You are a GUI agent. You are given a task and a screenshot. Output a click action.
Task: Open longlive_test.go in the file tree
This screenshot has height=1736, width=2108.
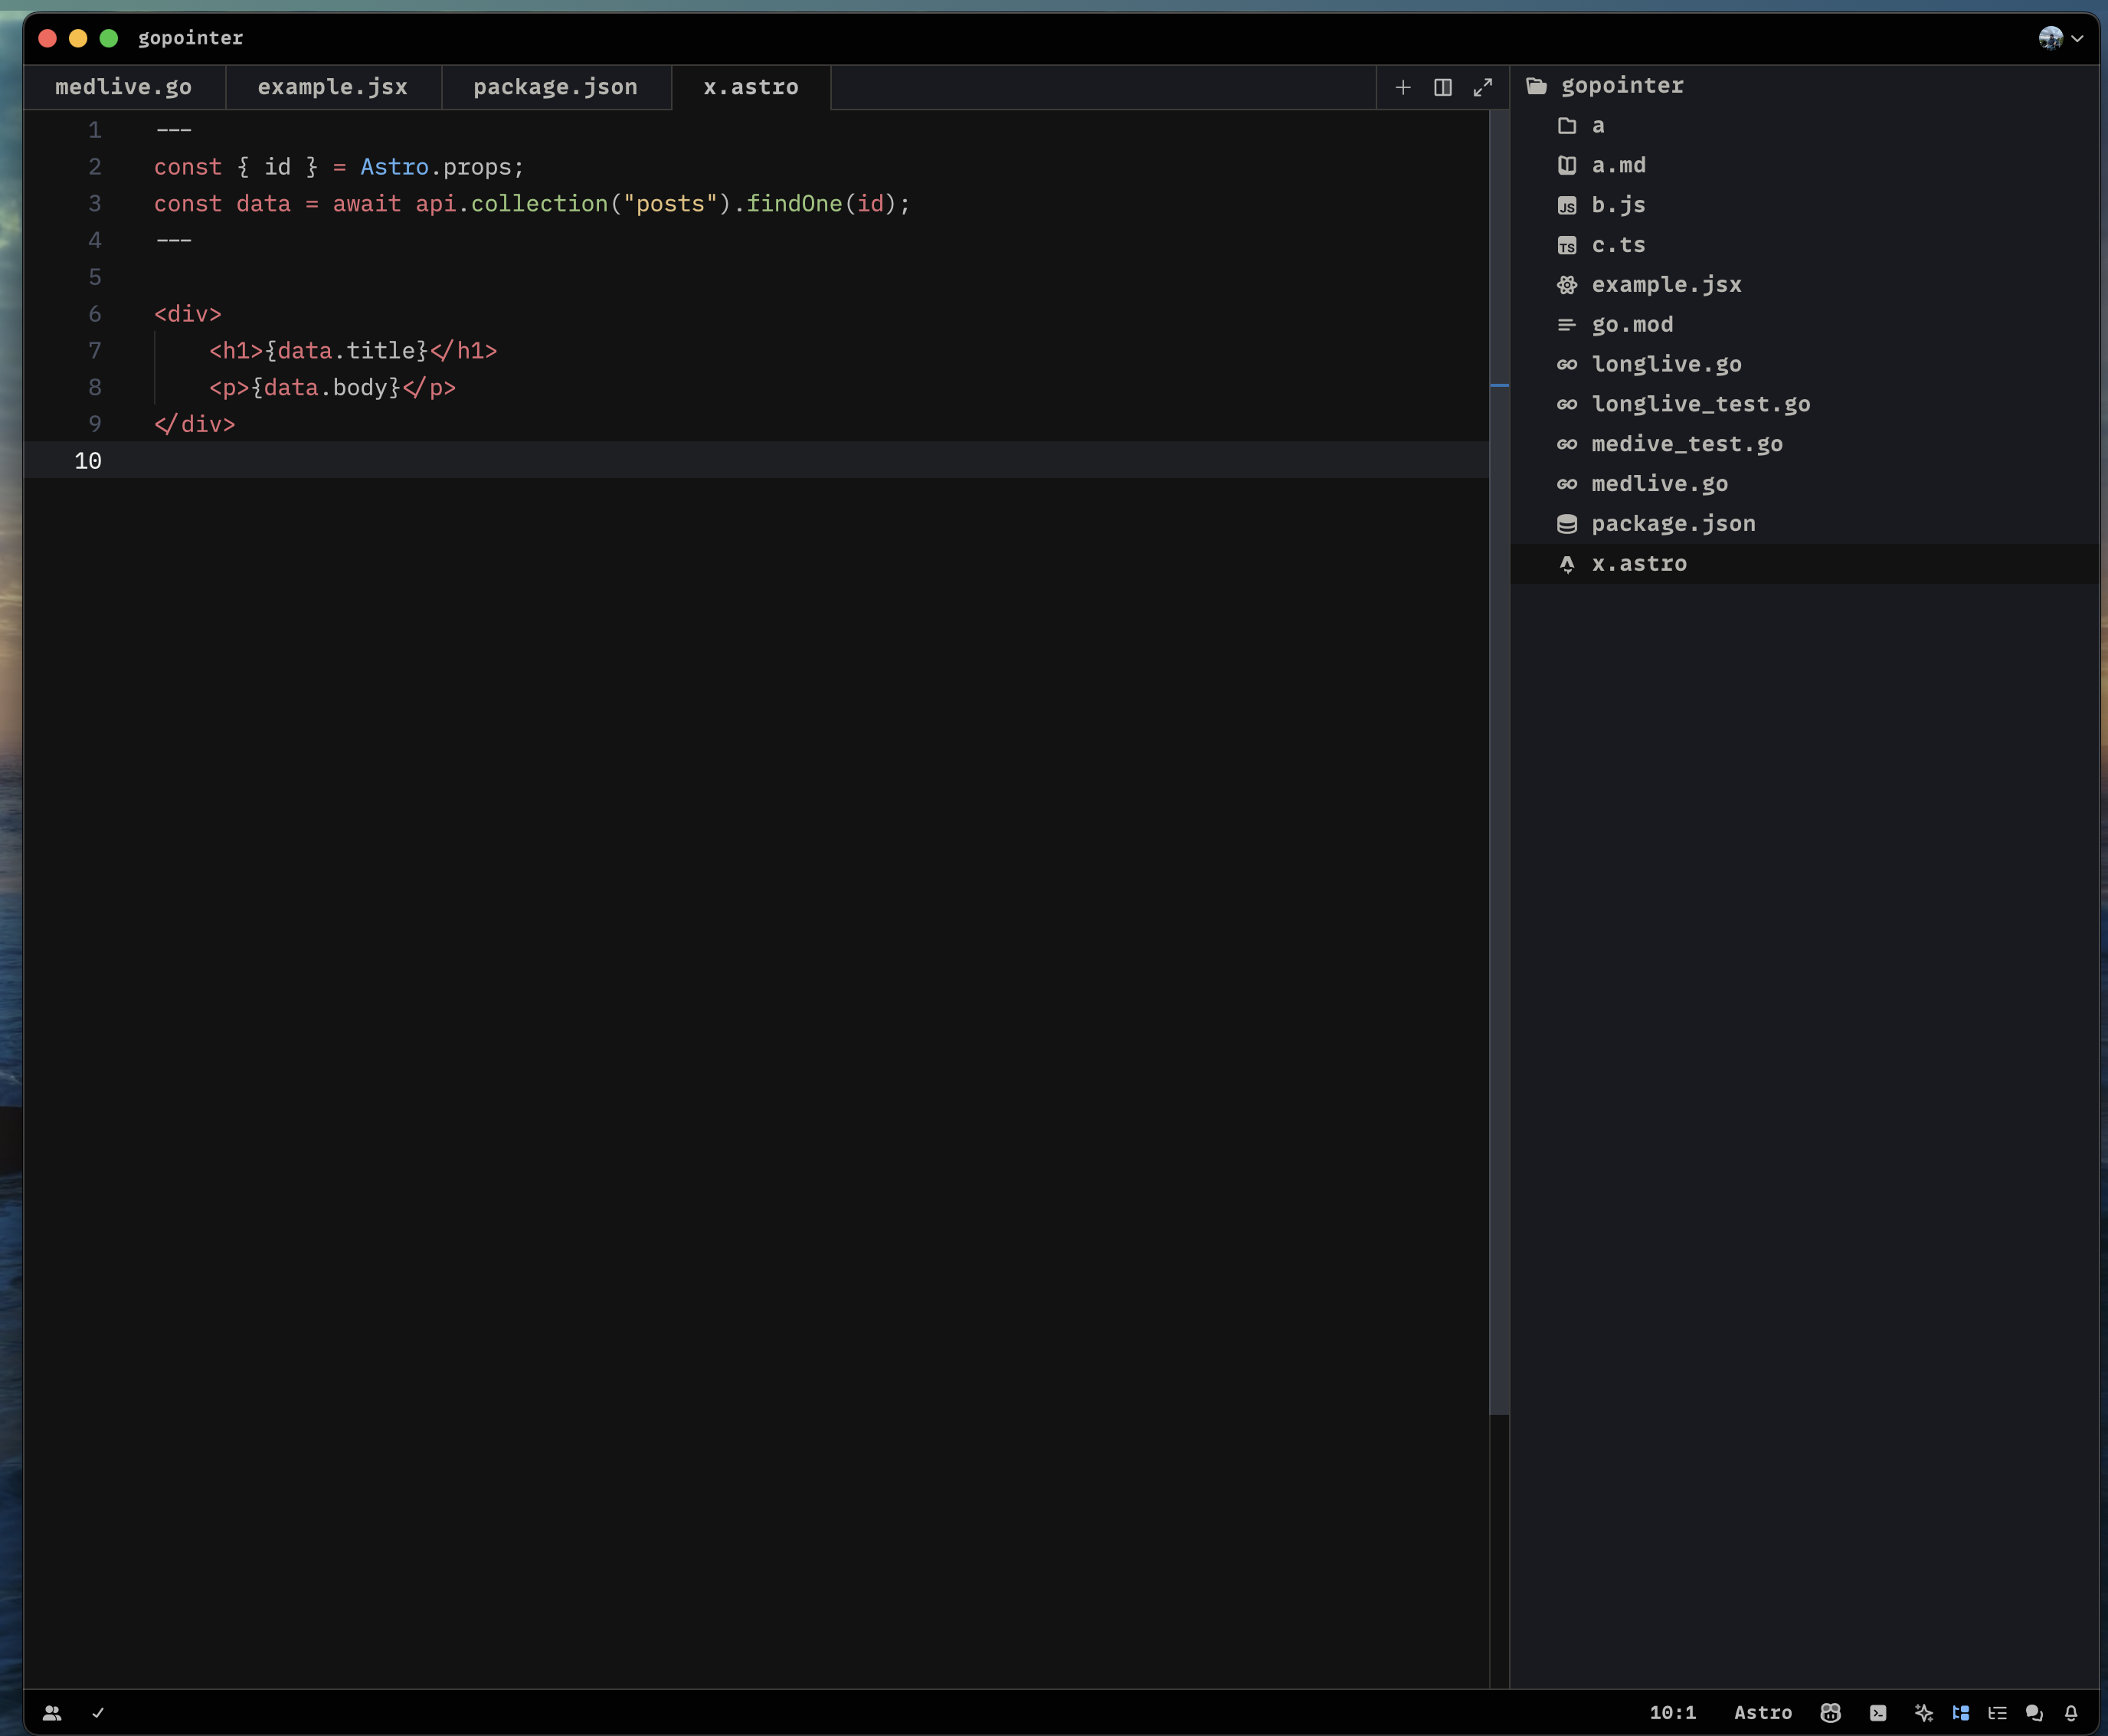pos(1700,404)
